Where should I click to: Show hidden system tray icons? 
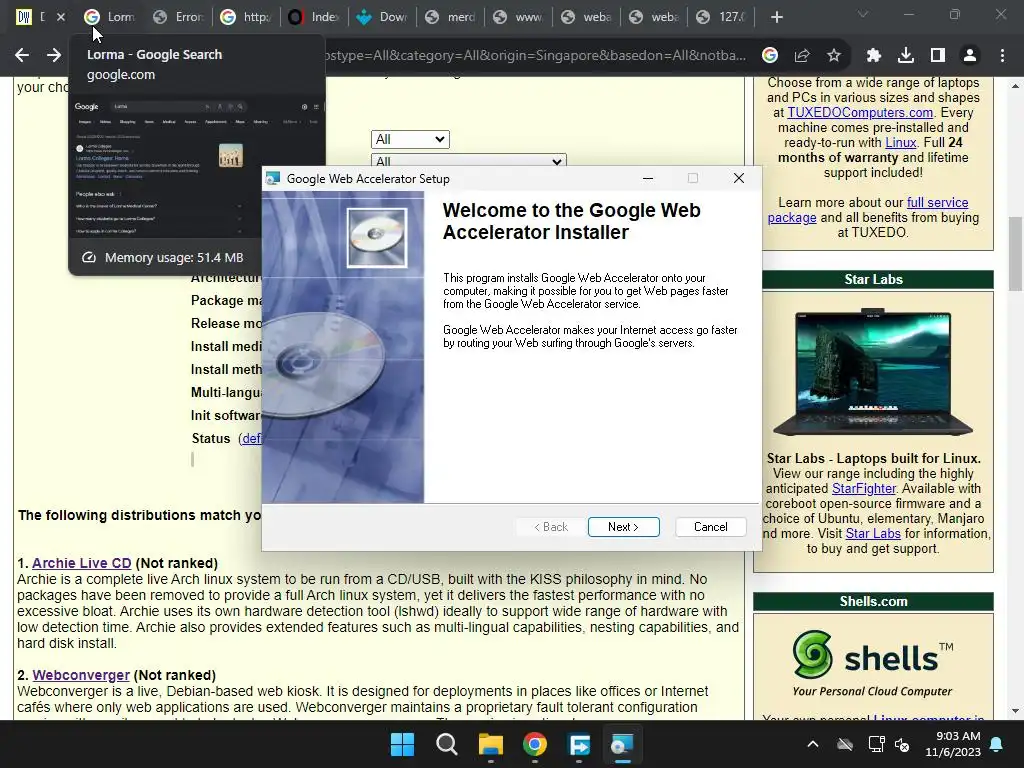(x=812, y=744)
